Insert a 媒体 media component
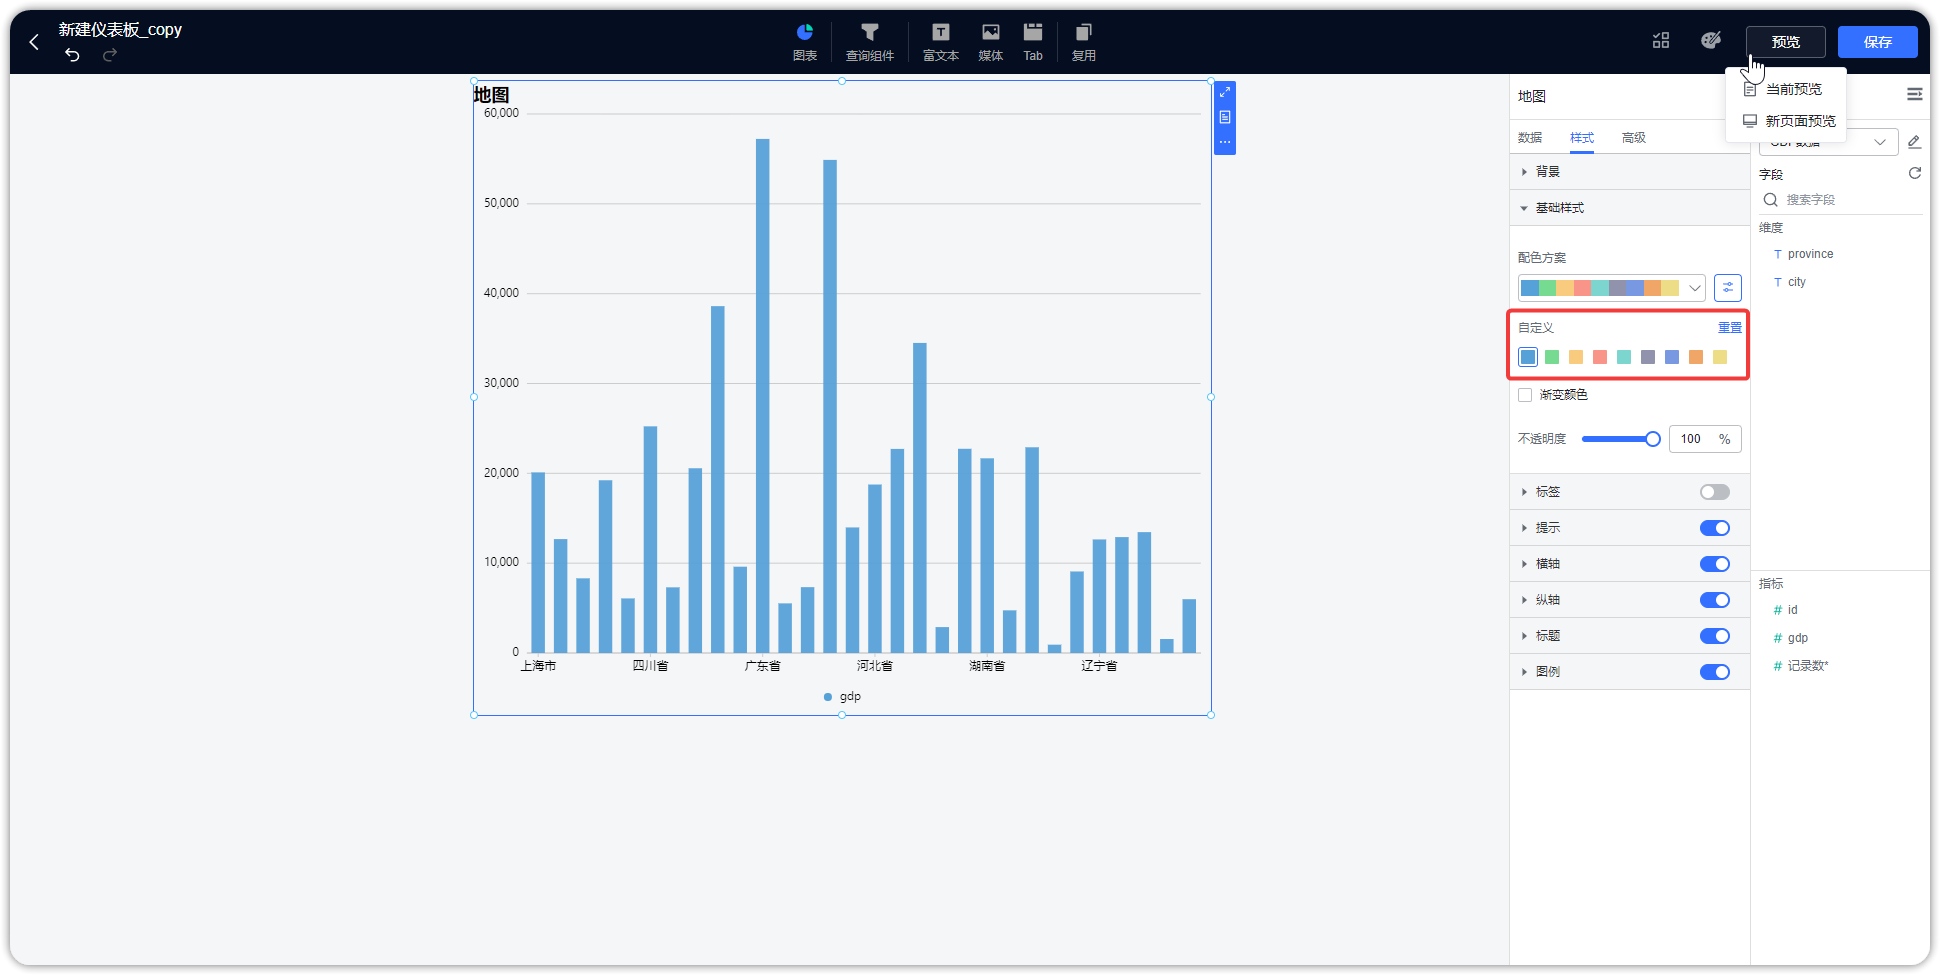 [x=991, y=42]
